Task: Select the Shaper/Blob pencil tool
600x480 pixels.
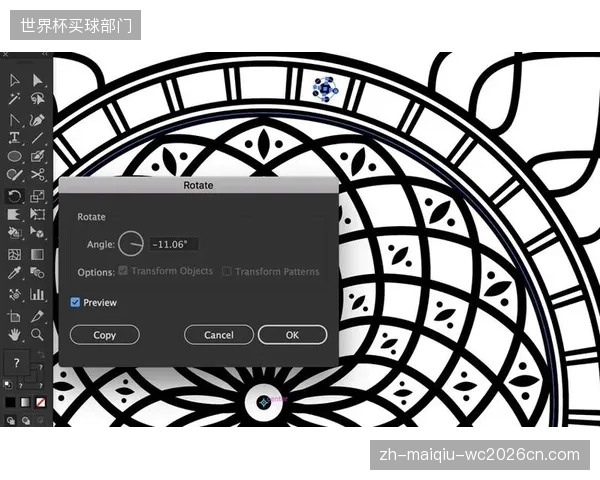Action: pos(14,175)
